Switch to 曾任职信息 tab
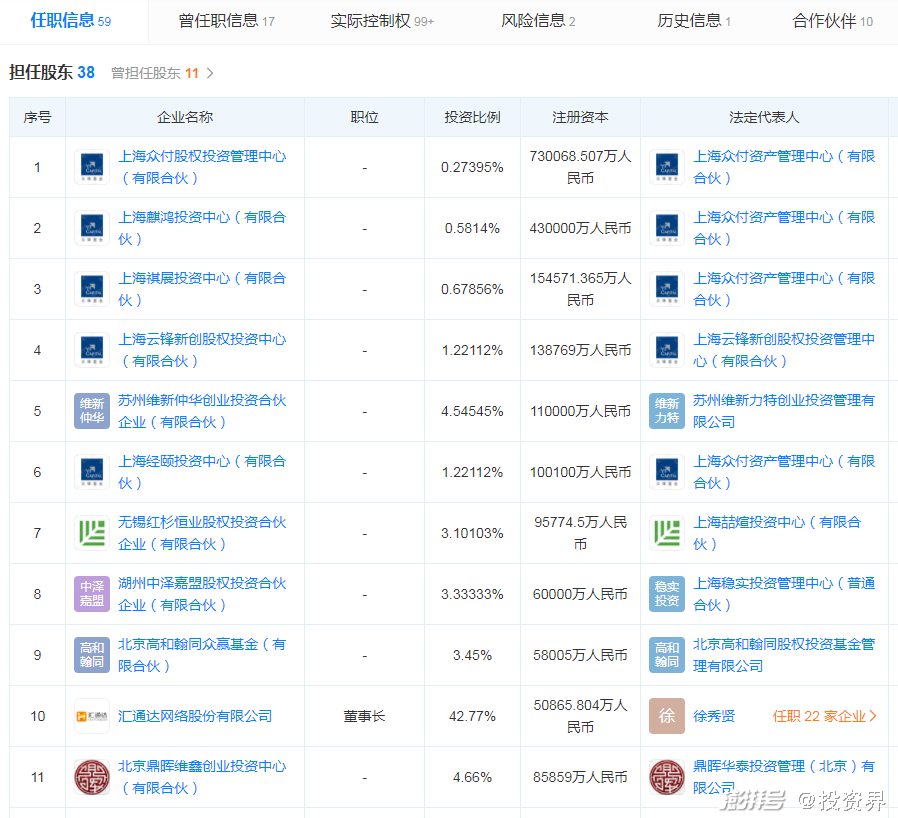Viewport: 898px width, 818px height. click(x=226, y=21)
